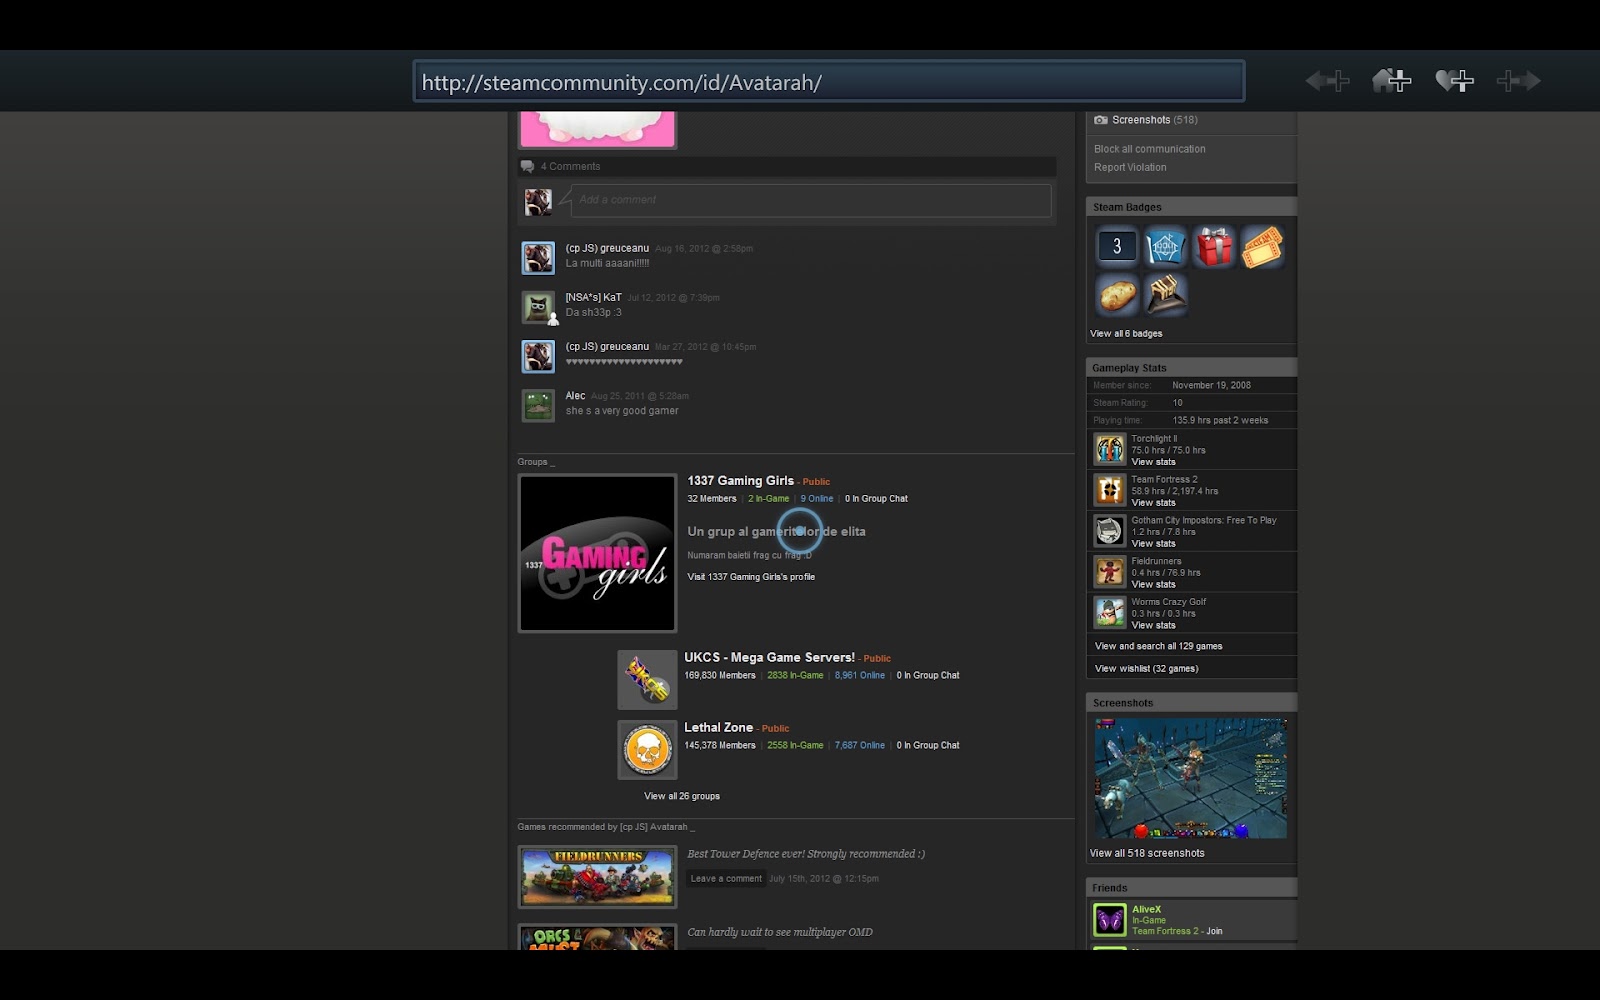Image resolution: width=1600 pixels, height=1000 pixels.
Task: Click greuceanu's avatar on Mar 27 comment
Action: click(538, 356)
